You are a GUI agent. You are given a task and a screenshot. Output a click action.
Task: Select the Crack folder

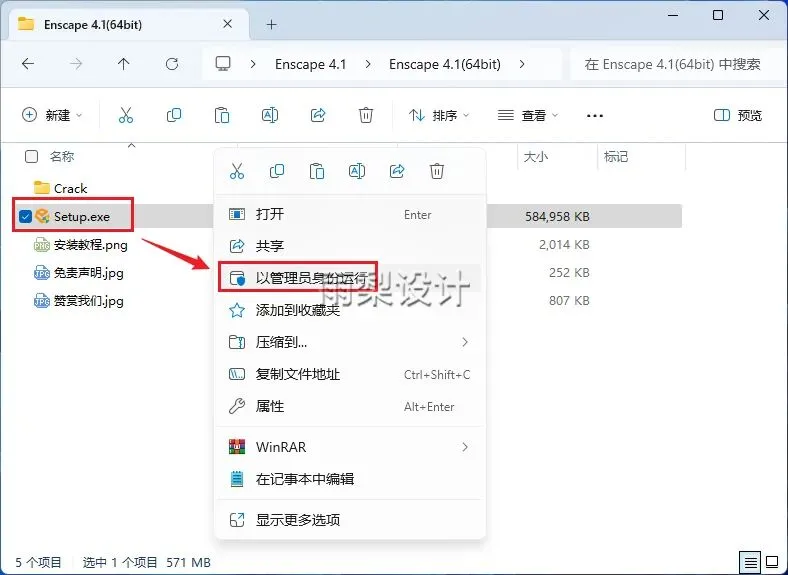pyautogui.click(x=70, y=188)
